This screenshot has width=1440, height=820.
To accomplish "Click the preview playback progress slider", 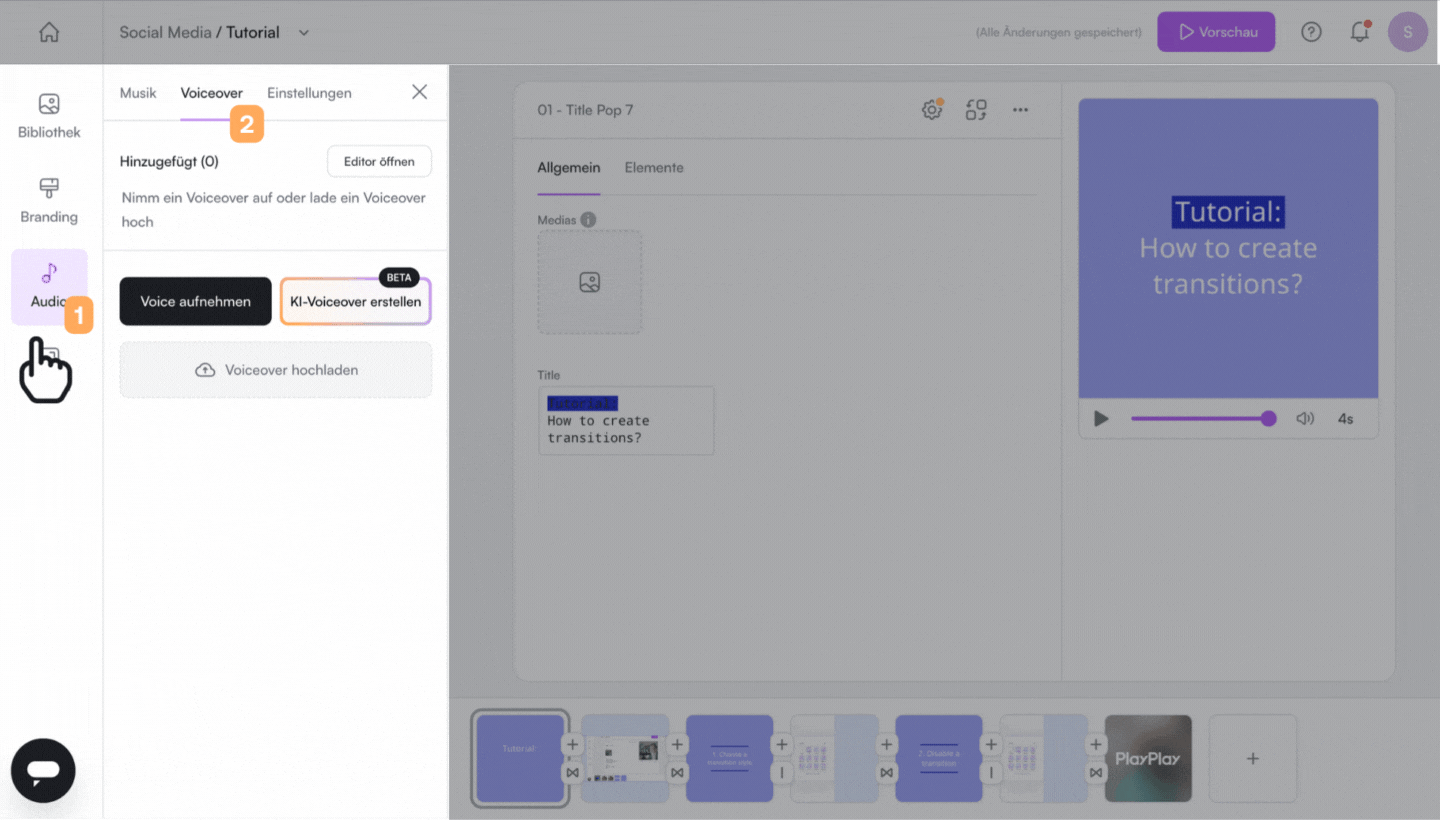I will coord(1204,418).
